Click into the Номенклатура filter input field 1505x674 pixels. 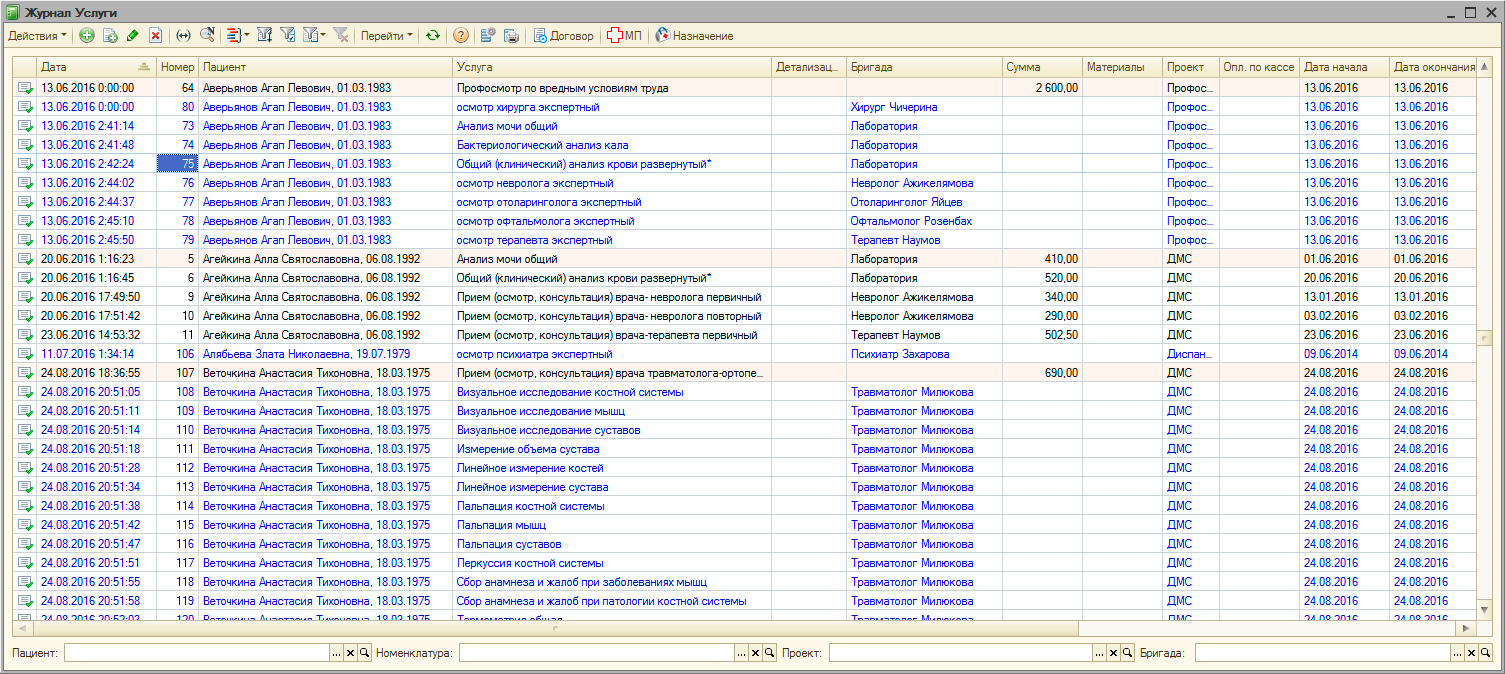click(596, 653)
